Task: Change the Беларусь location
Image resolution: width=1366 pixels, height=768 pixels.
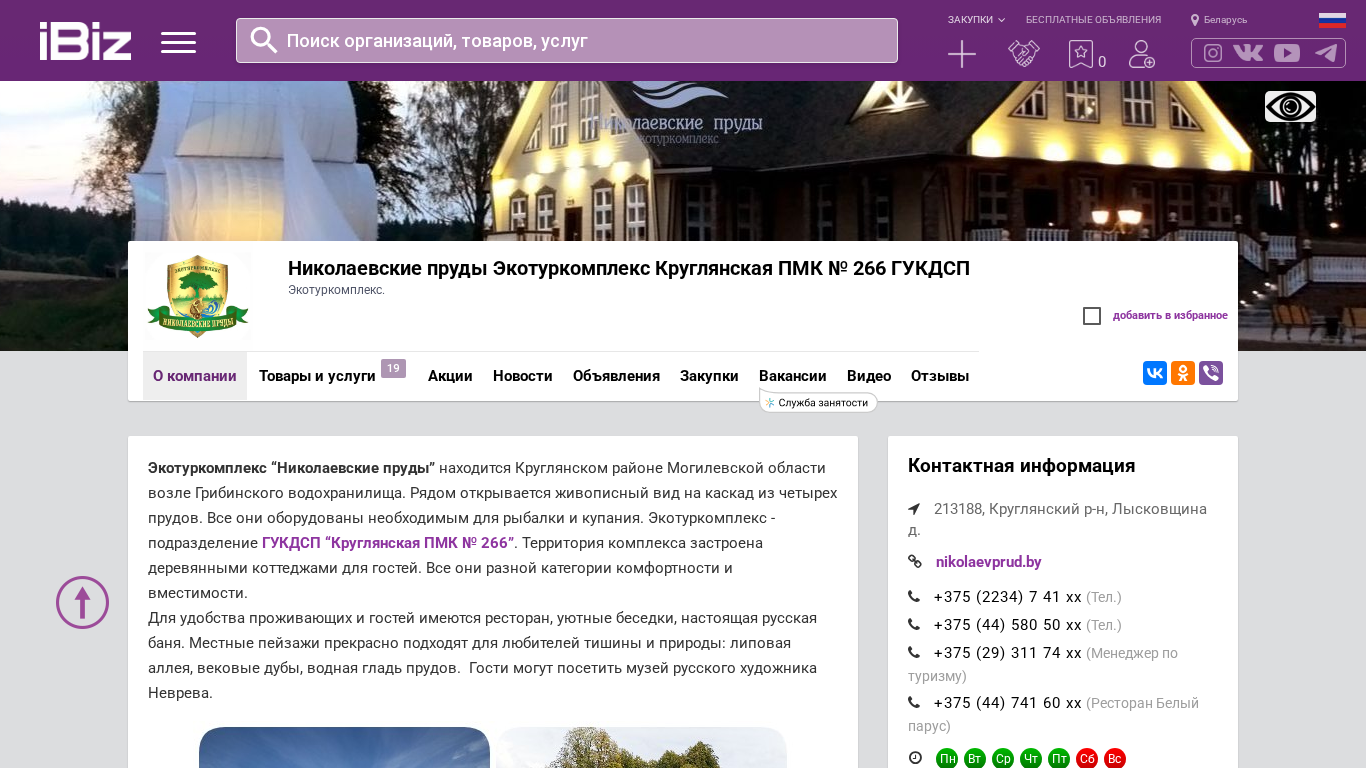Action: click(1219, 20)
